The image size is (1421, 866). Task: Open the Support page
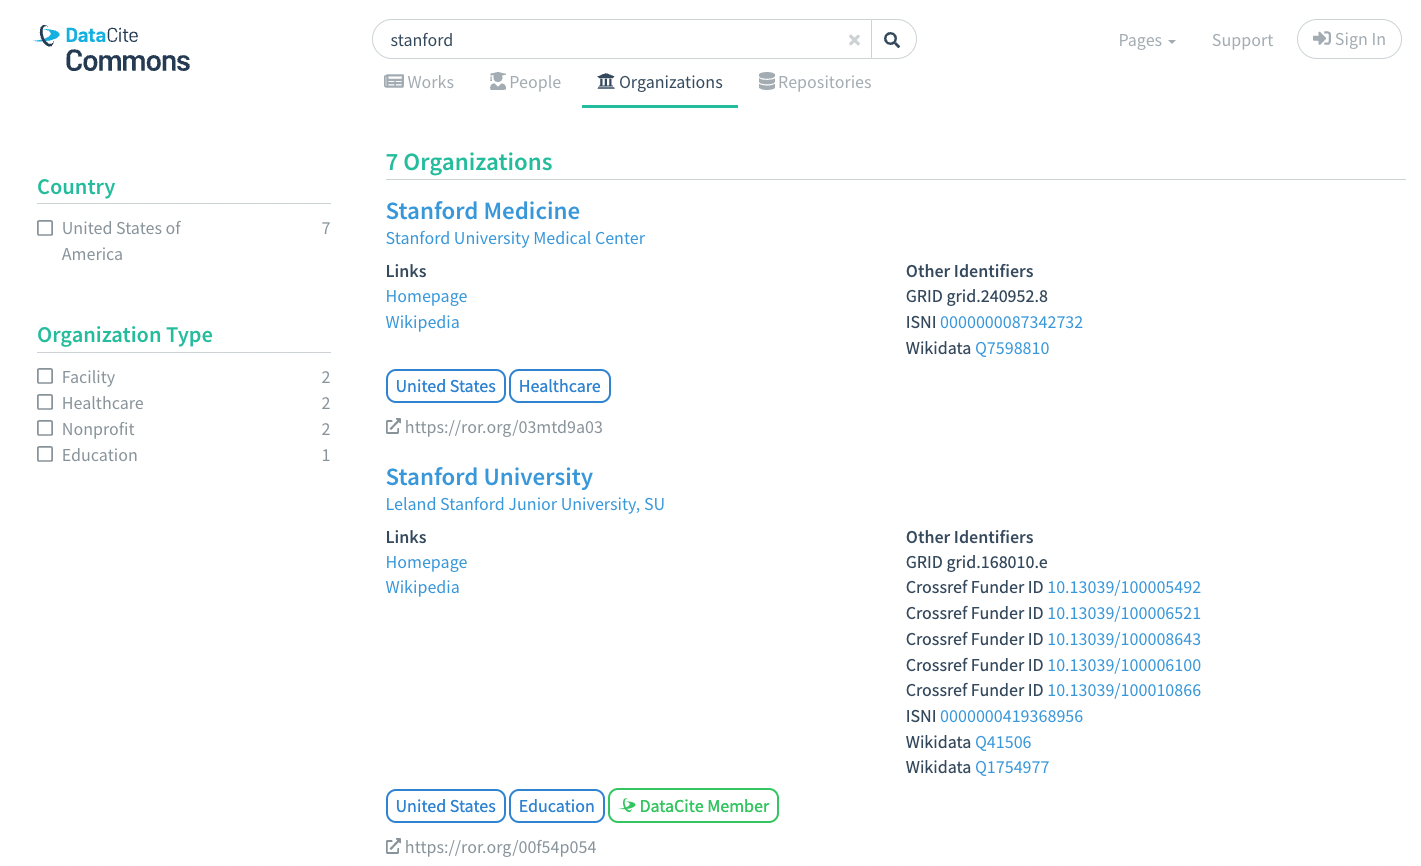pyautogui.click(x=1242, y=40)
